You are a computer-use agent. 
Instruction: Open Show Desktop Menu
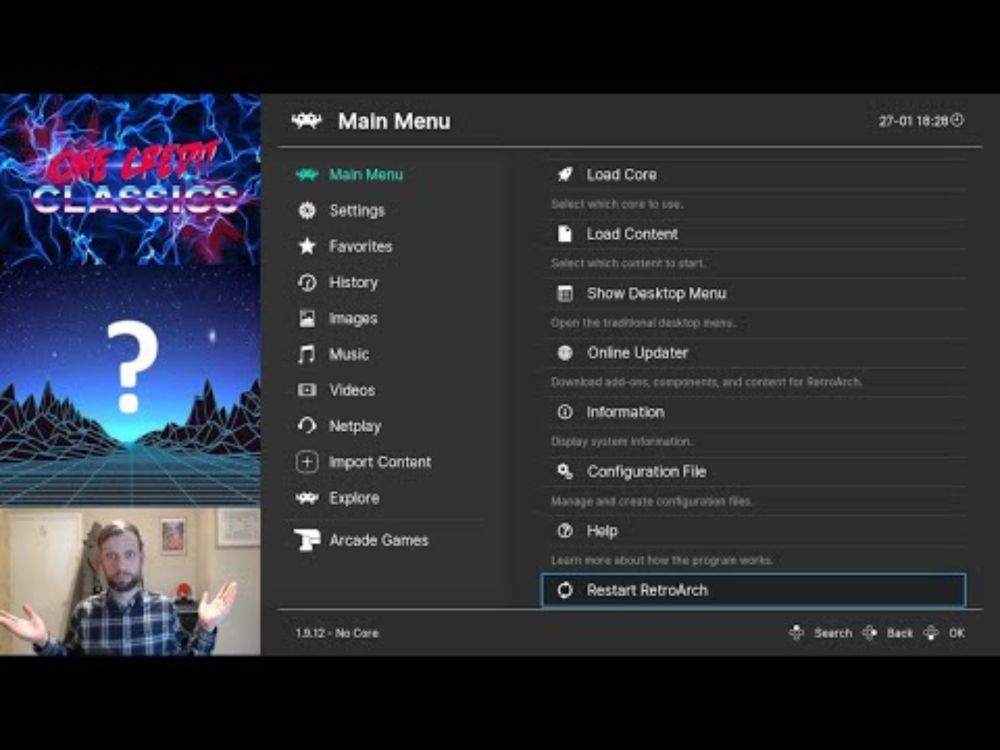[x=754, y=293]
